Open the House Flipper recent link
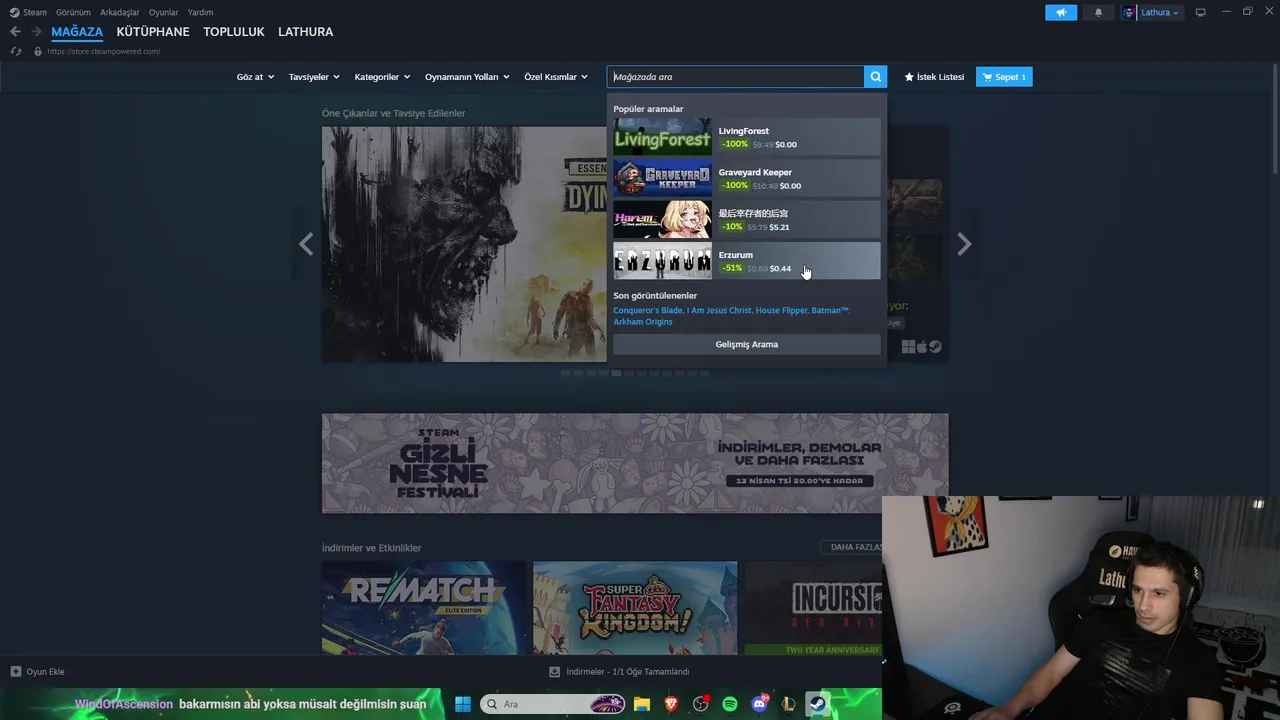Viewport: 1280px width, 720px height. [782, 310]
